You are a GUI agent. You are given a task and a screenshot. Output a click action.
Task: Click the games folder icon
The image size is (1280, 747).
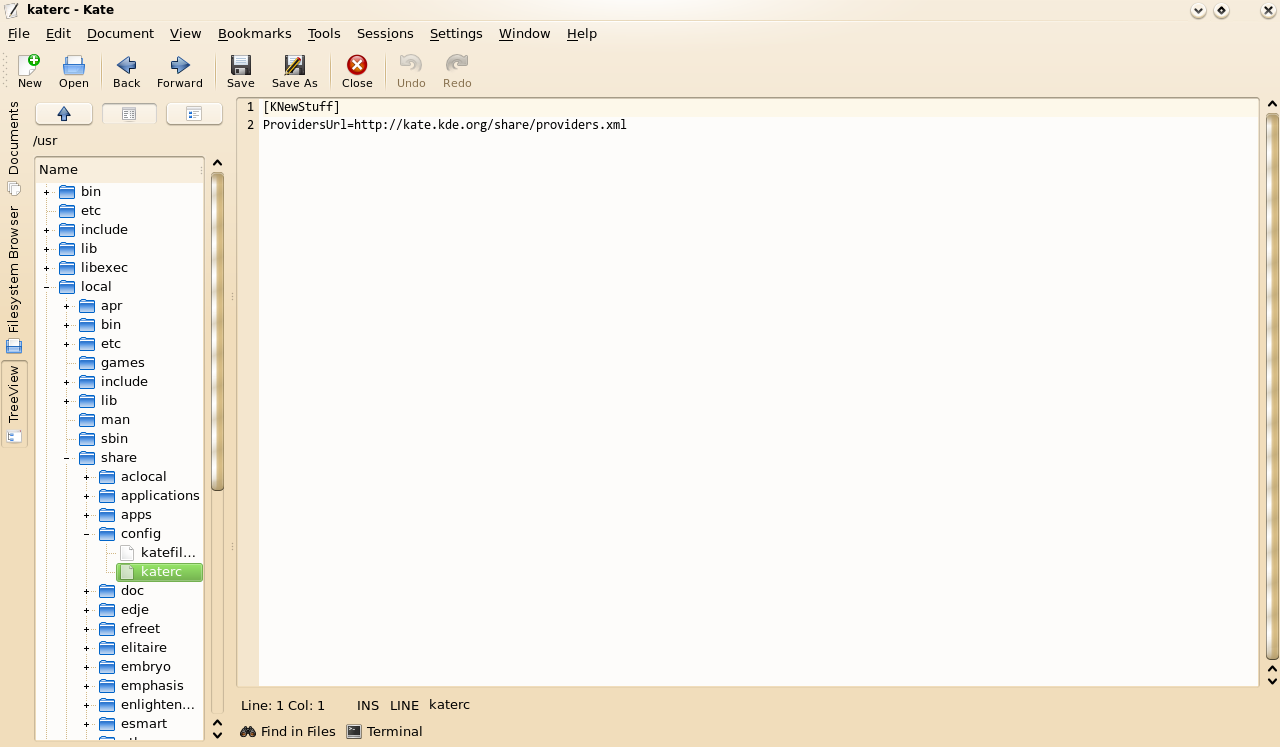point(87,363)
